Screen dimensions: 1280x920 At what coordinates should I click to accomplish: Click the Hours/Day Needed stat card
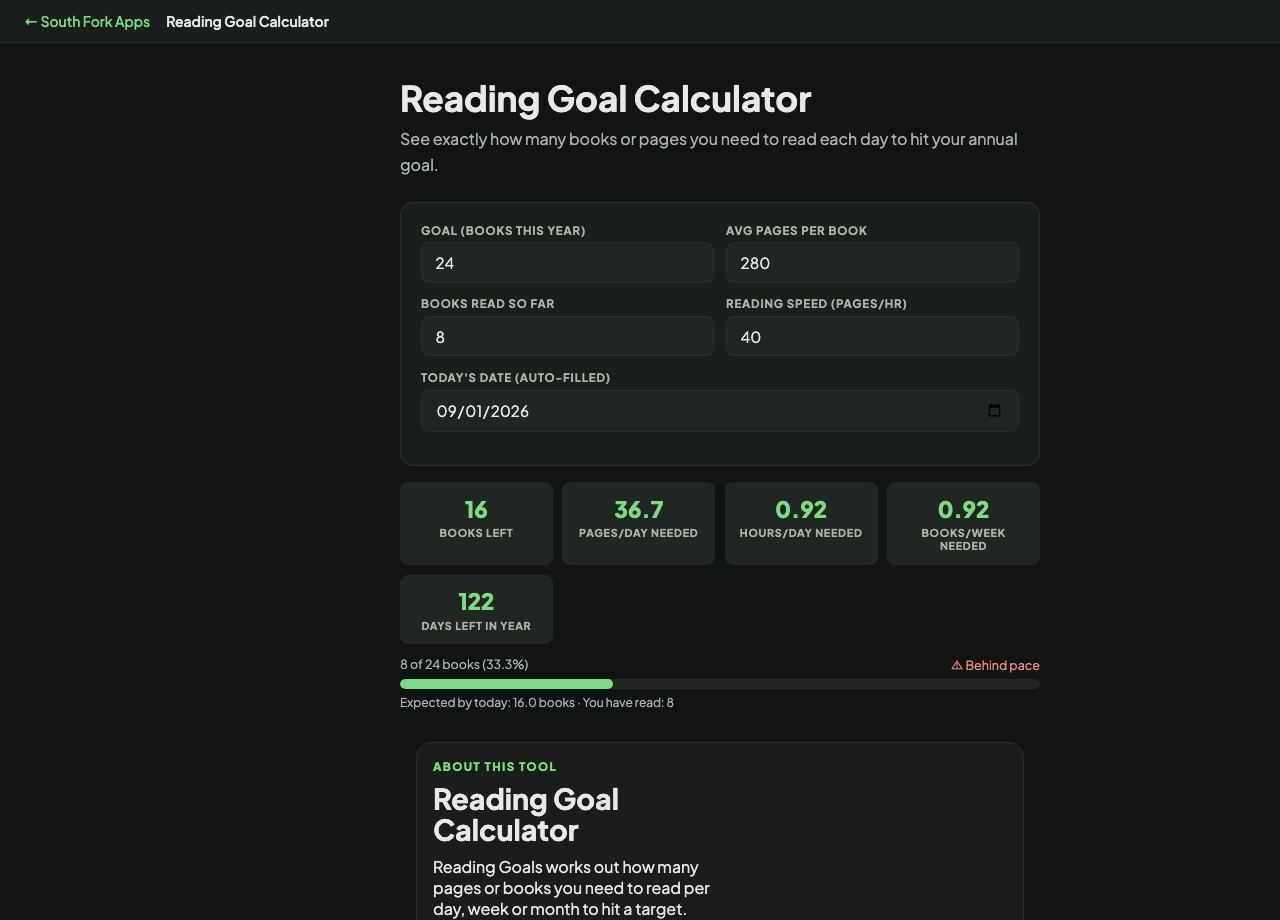(801, 523)
